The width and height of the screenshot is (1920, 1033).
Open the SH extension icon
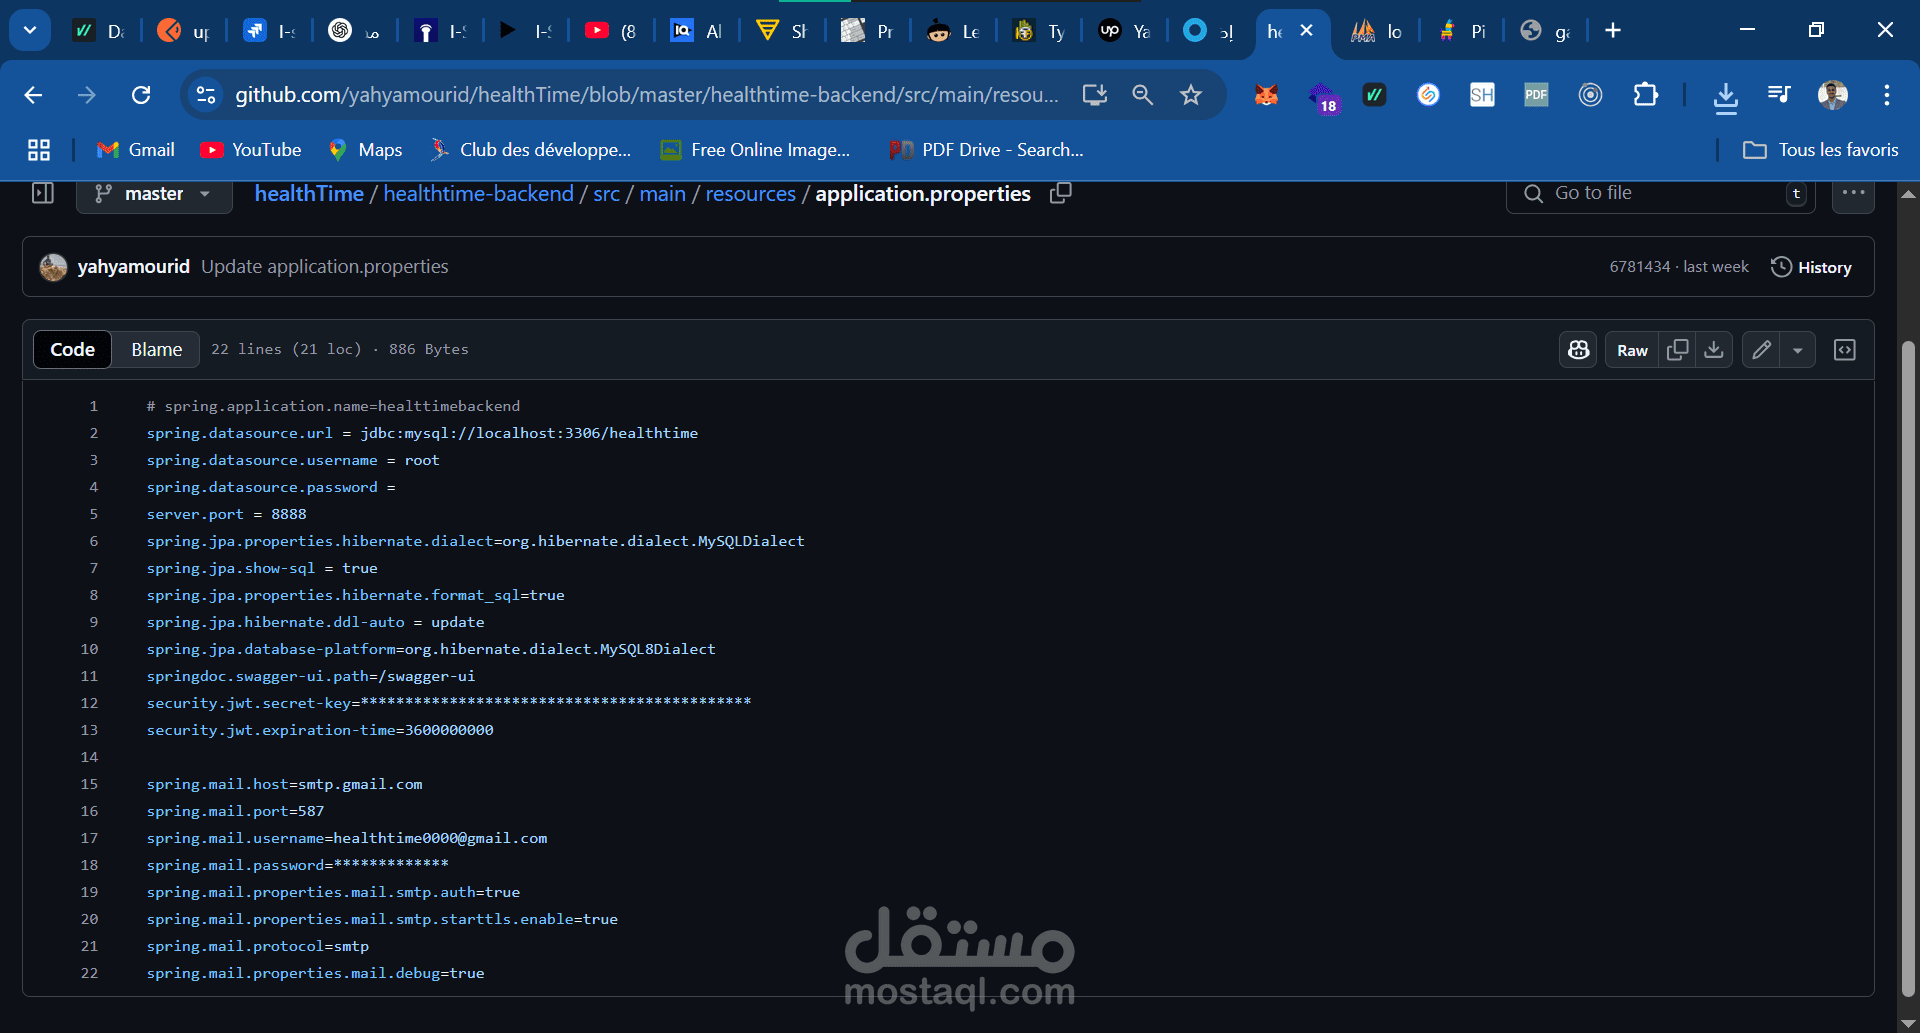point(1482,95)
